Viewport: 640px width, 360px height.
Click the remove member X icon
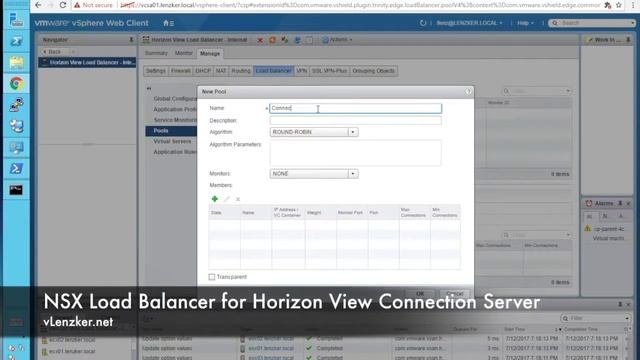[238, 199]
